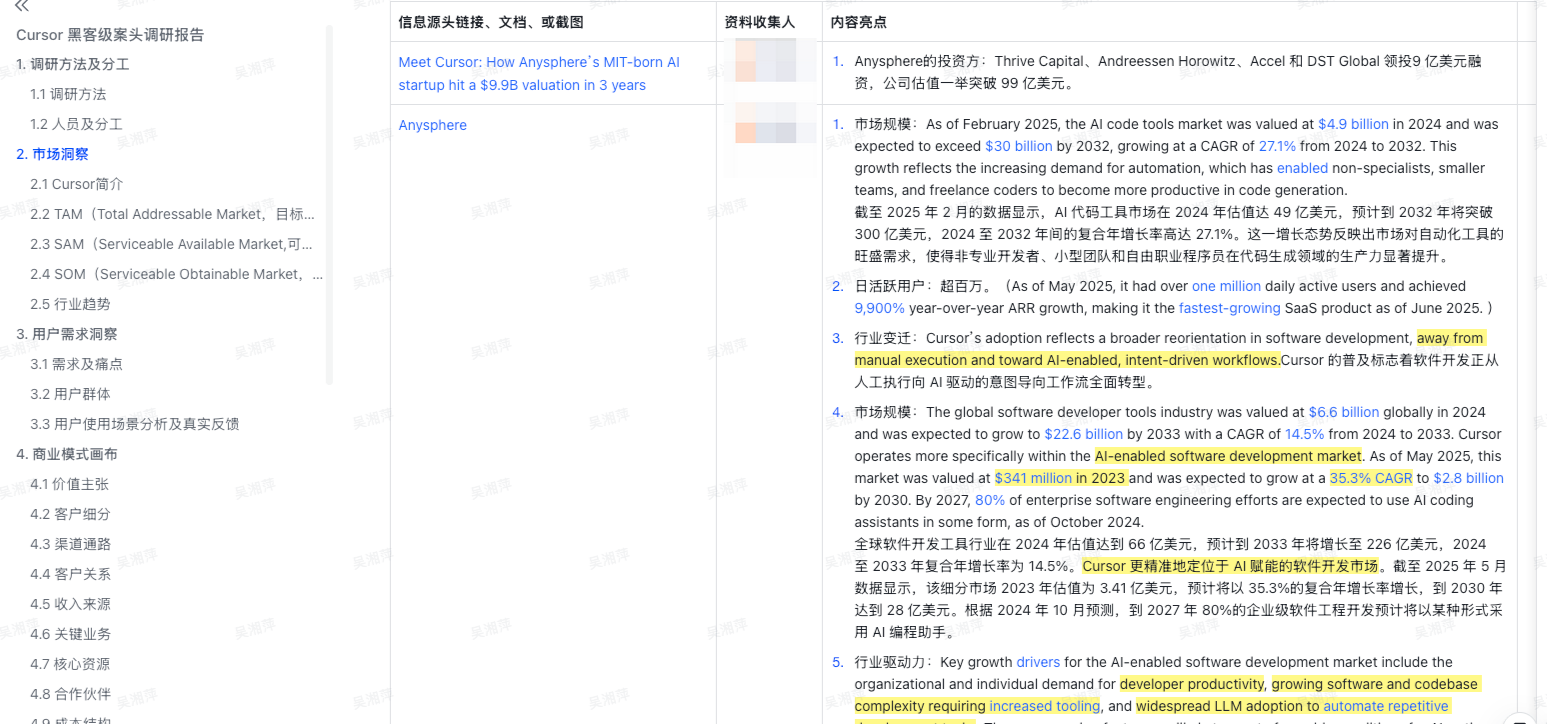Click the '内容亮点' column header
Viewport: 1547px width, 724px height.
coord(859,22)
